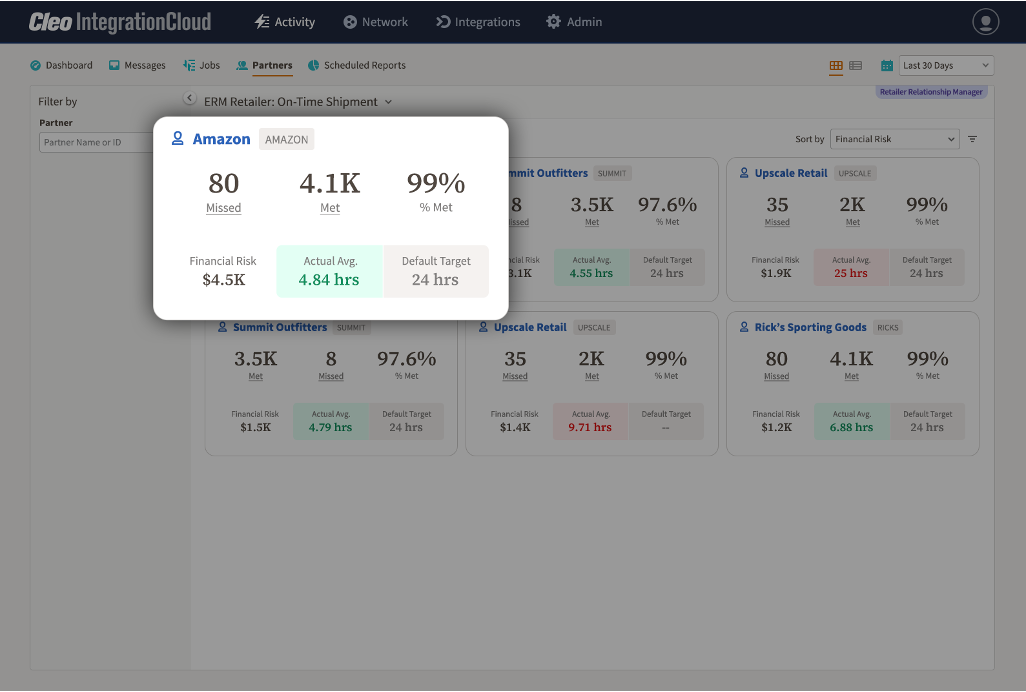Click the Dashboard checkmark icon
This screenshot has height=692, width=1026.
(35, 65)
